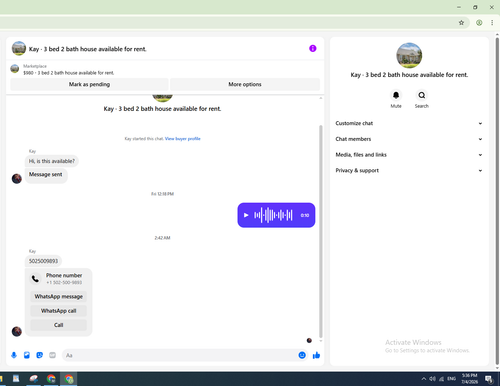
Task: Send a thumbs-up like
Action: click(316, 355)
